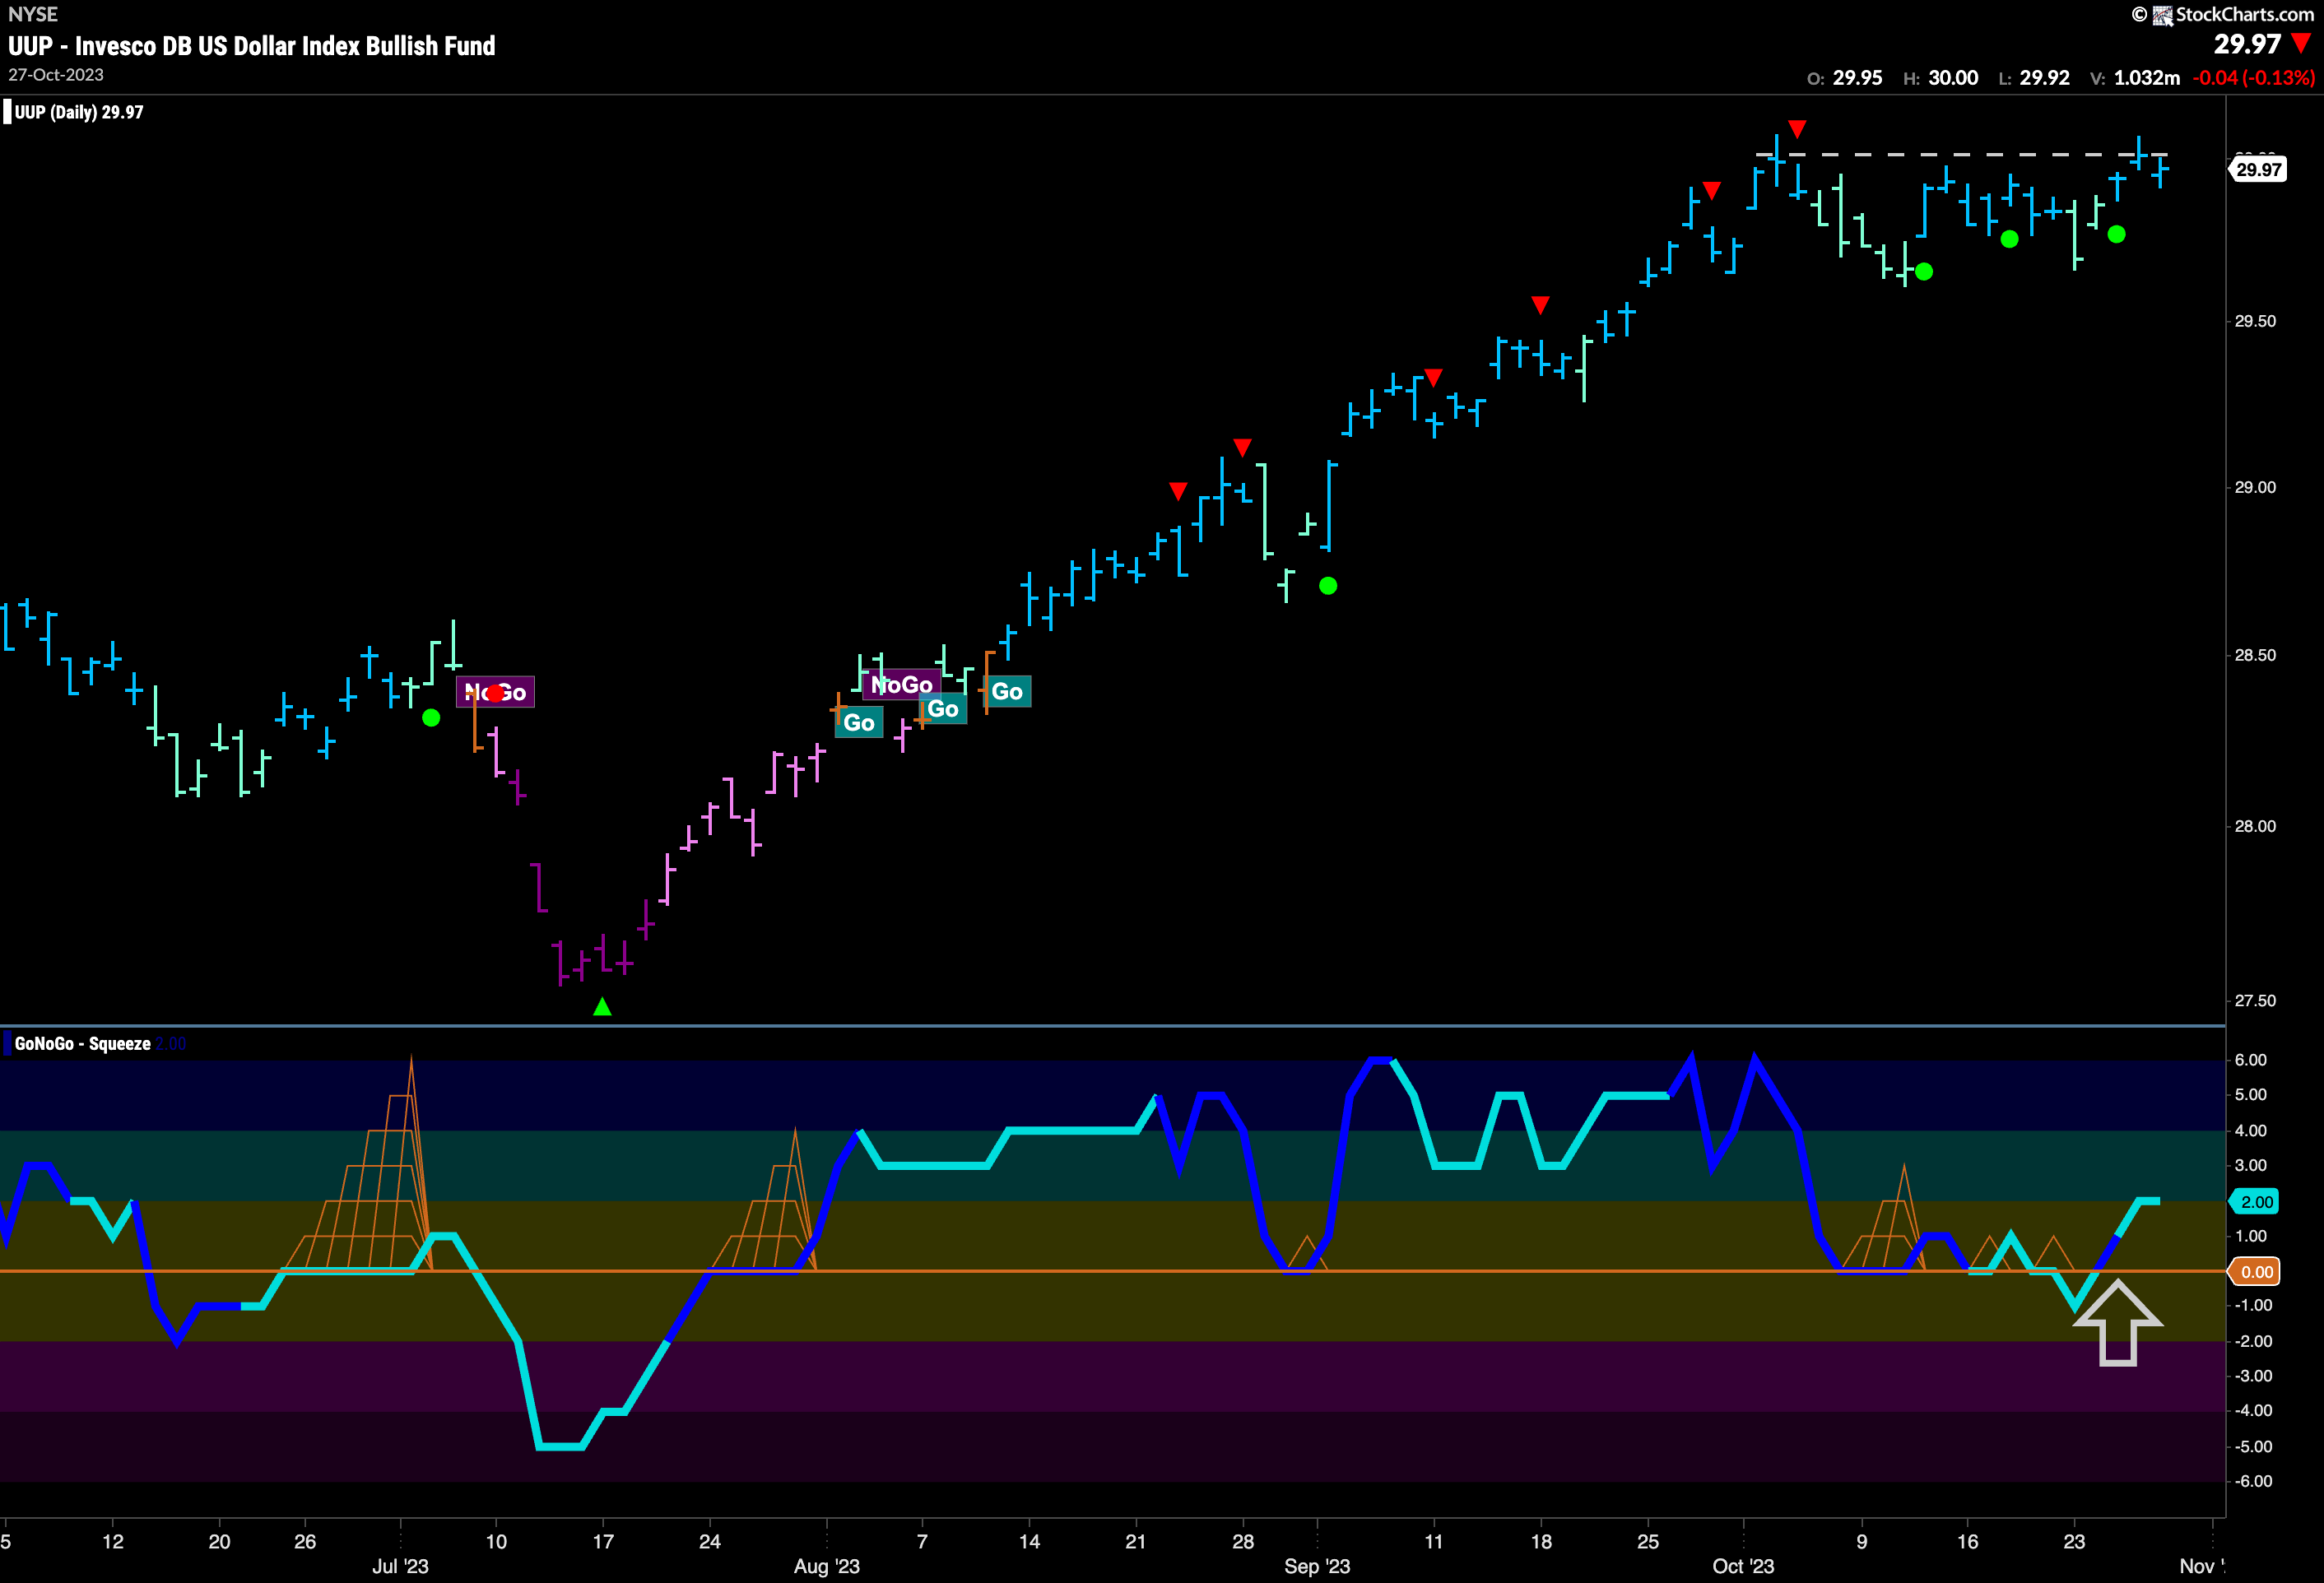Click the large 29.97 last price at top right
This screenshot has height=1583, width=2324.
pyautogui.click(x=2247, y=44)
